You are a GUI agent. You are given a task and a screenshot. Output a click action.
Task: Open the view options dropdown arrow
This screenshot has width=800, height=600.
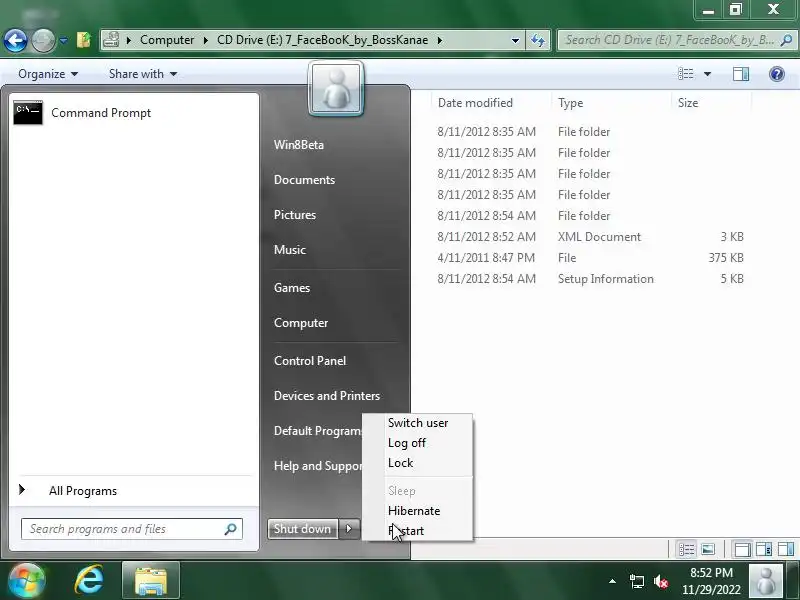pos(707,74)
